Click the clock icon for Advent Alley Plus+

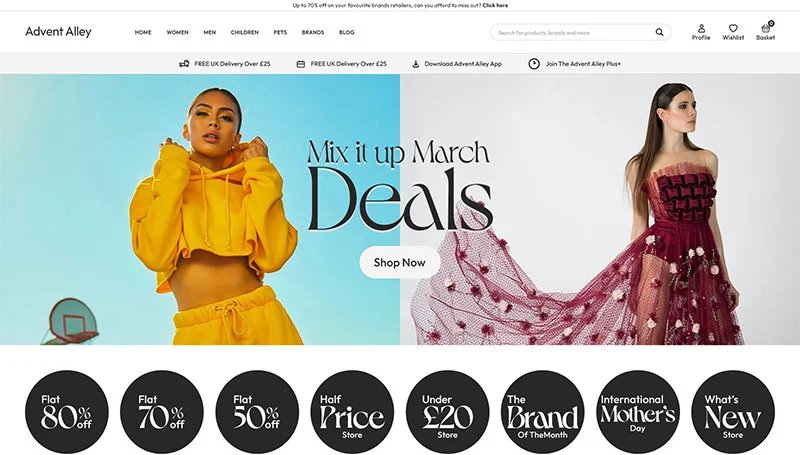pyautogui.click(x=534, y=64)
